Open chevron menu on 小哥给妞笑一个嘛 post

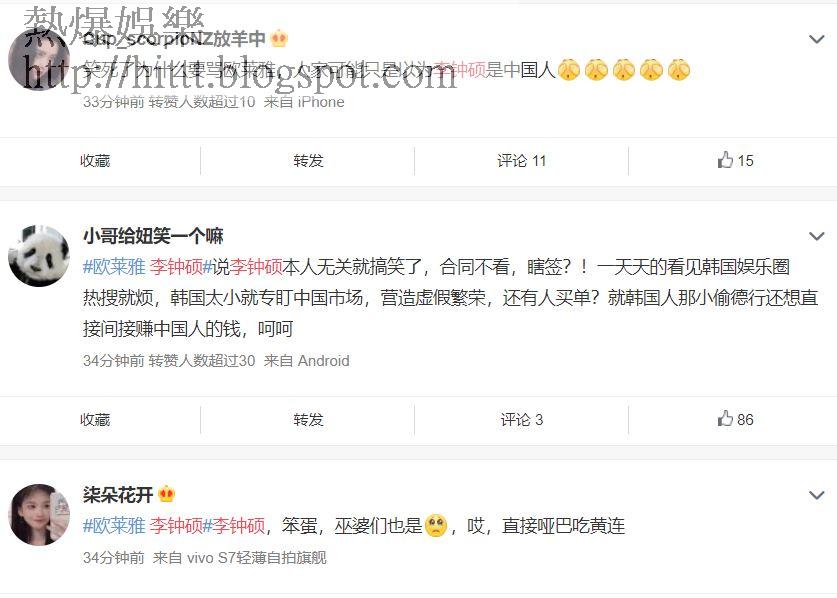point(817,236)
